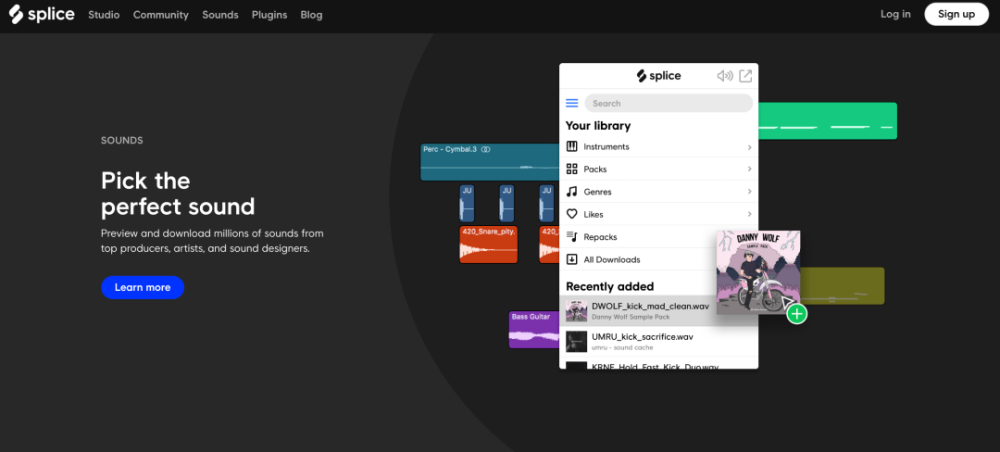Open the Likes library label
This screenshot has width=1000, height=452.
[x=593, y=214]
